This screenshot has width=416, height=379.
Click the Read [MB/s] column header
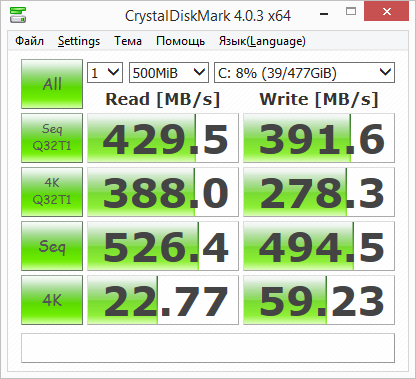pyautogui.click(x=163, y=99)
